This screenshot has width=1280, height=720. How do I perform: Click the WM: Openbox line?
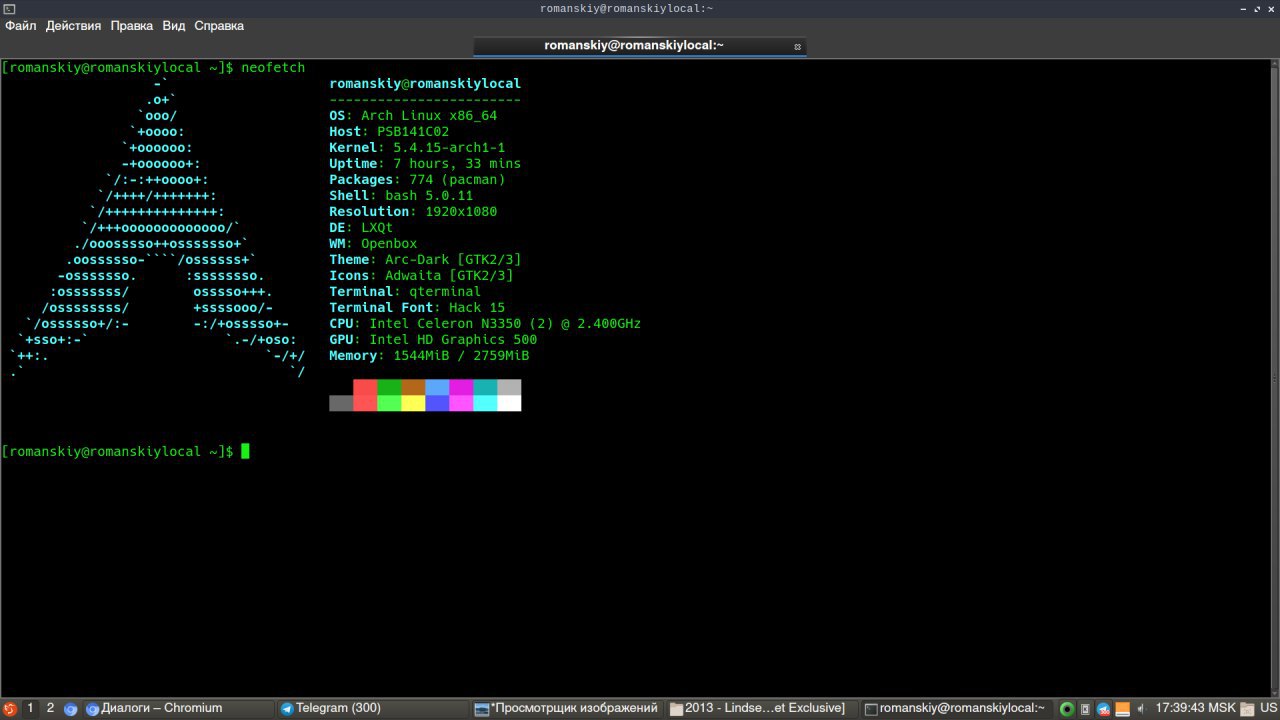pos(373,243)
